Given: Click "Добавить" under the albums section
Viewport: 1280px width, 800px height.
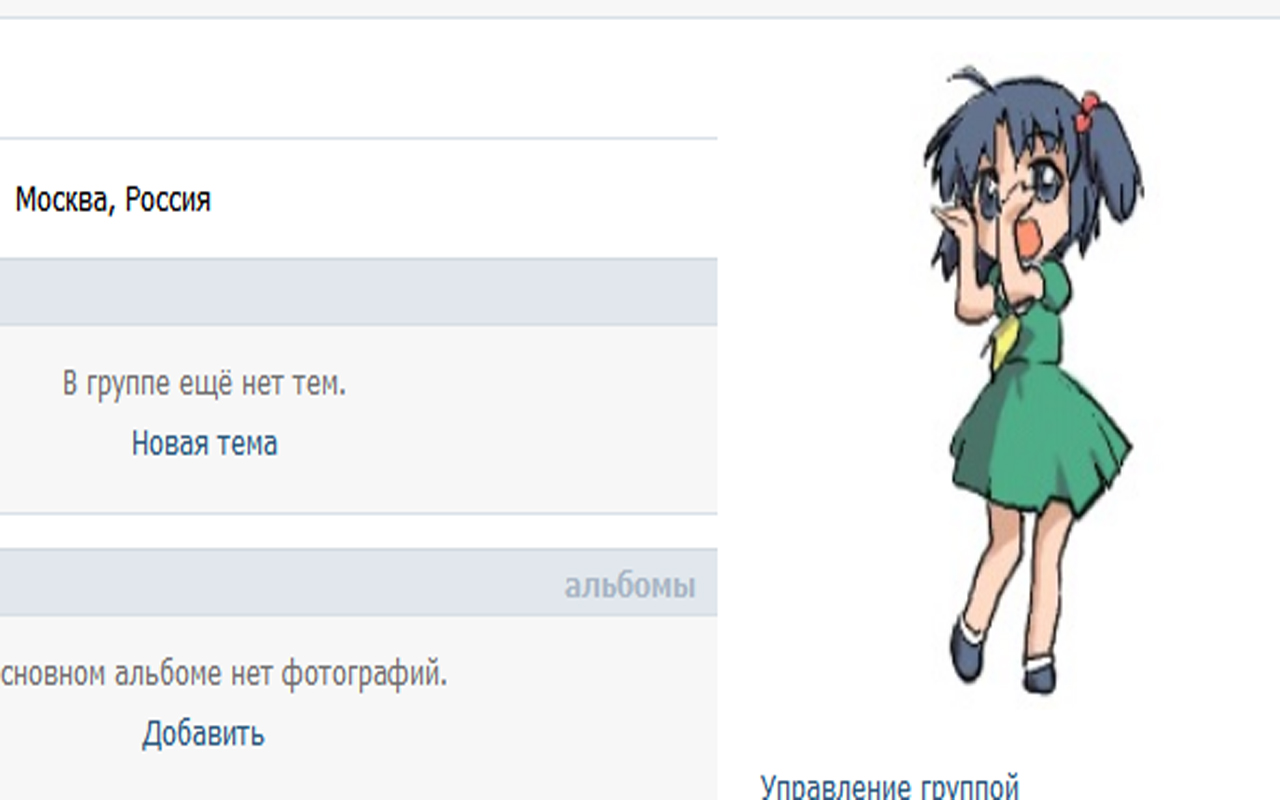Looking at the screenshot, I should (x=203, y=733).
